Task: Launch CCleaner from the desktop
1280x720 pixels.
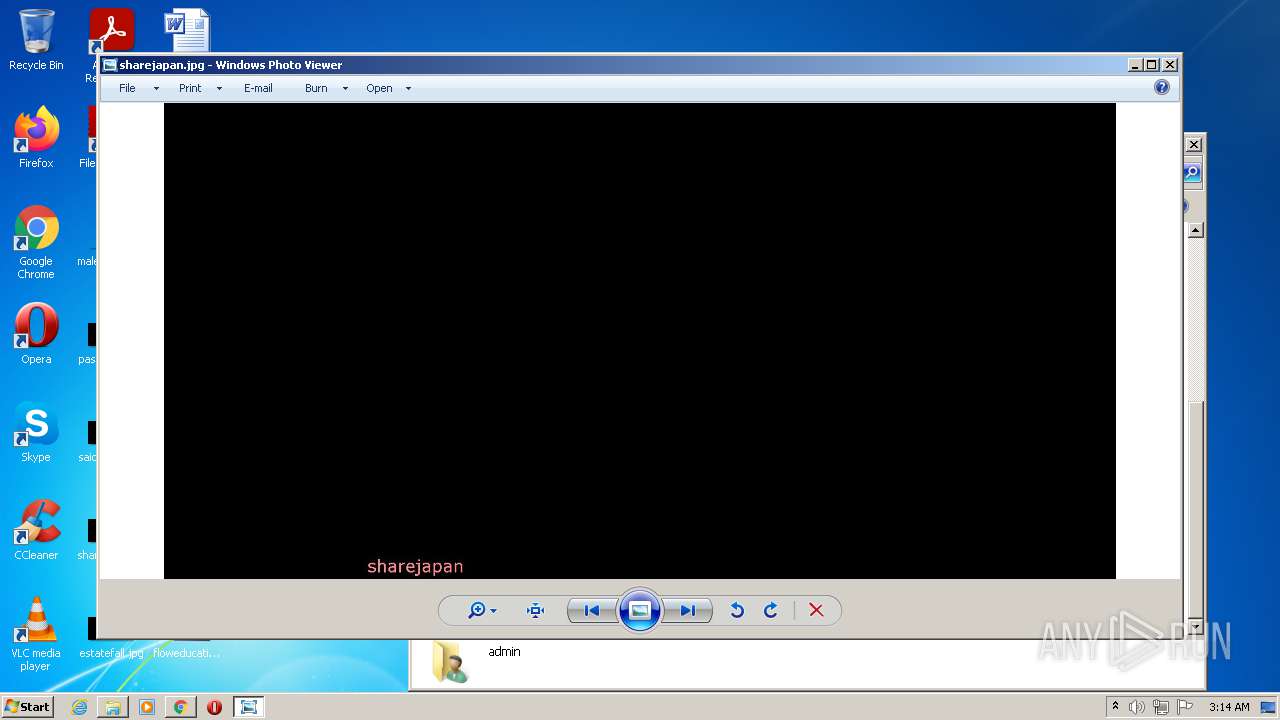Action: point(36,530)
